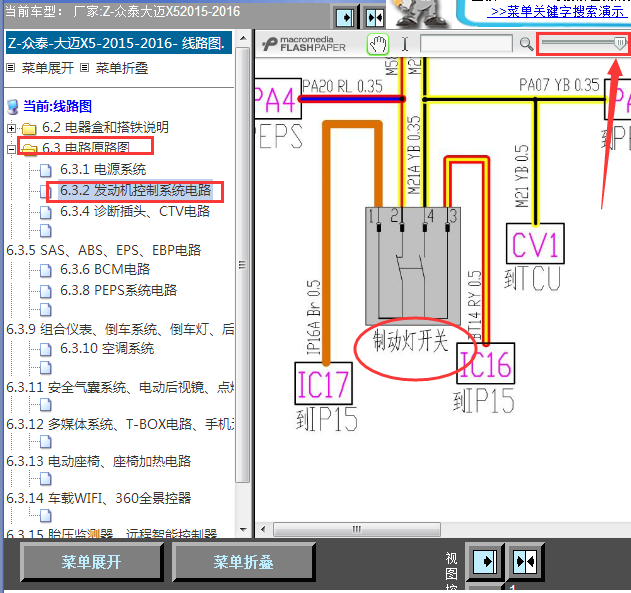Click the magnifier search icon in FlashPaper toolbar
This screenshot has height=593, width=631.
coord(526,43)
